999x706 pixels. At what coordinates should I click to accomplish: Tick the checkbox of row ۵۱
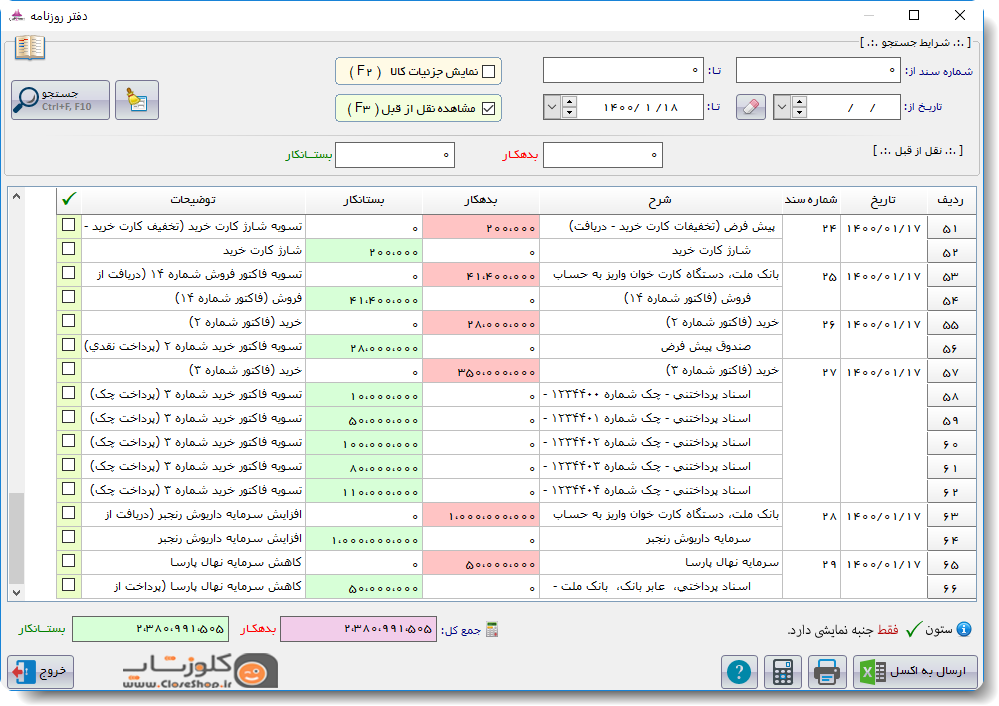[x=69, y=225]
